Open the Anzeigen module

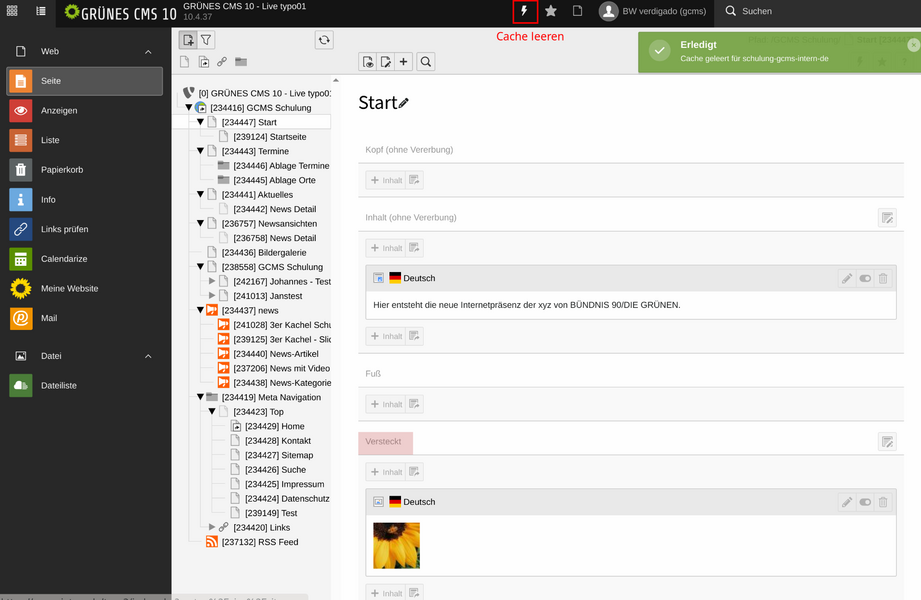[x=85, y=110]
